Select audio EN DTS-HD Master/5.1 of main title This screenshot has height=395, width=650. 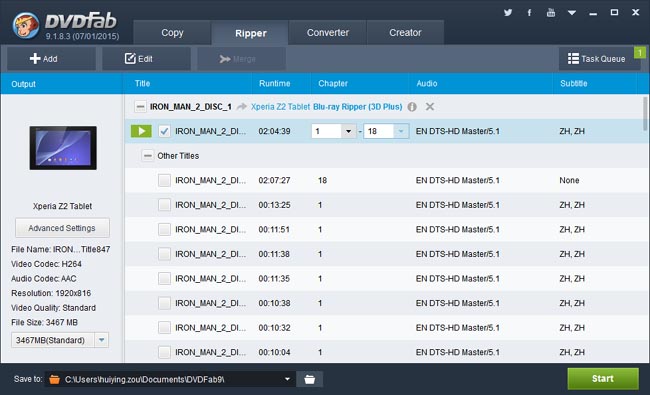(x=458, y=131)
